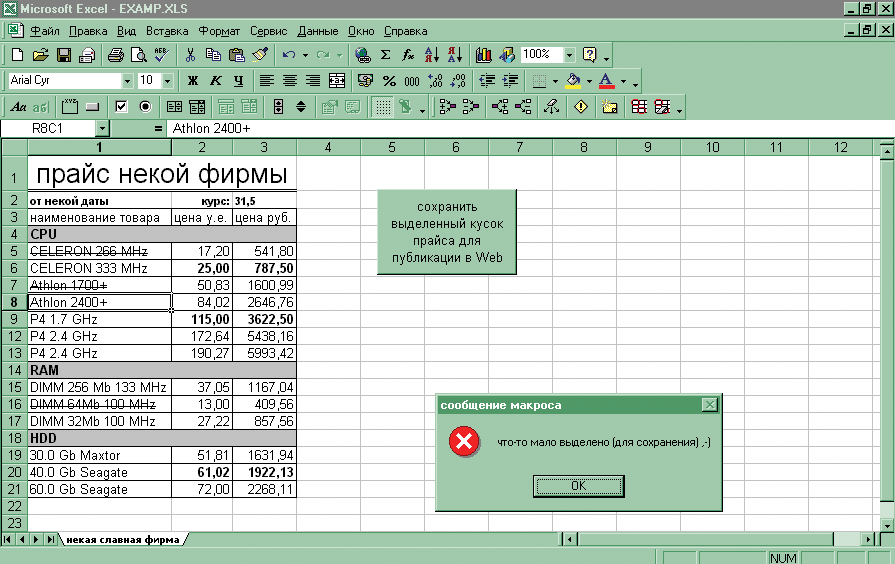Open the Справка menu
The height and width of the screenshot is (564, 895).
click(405, 31)
